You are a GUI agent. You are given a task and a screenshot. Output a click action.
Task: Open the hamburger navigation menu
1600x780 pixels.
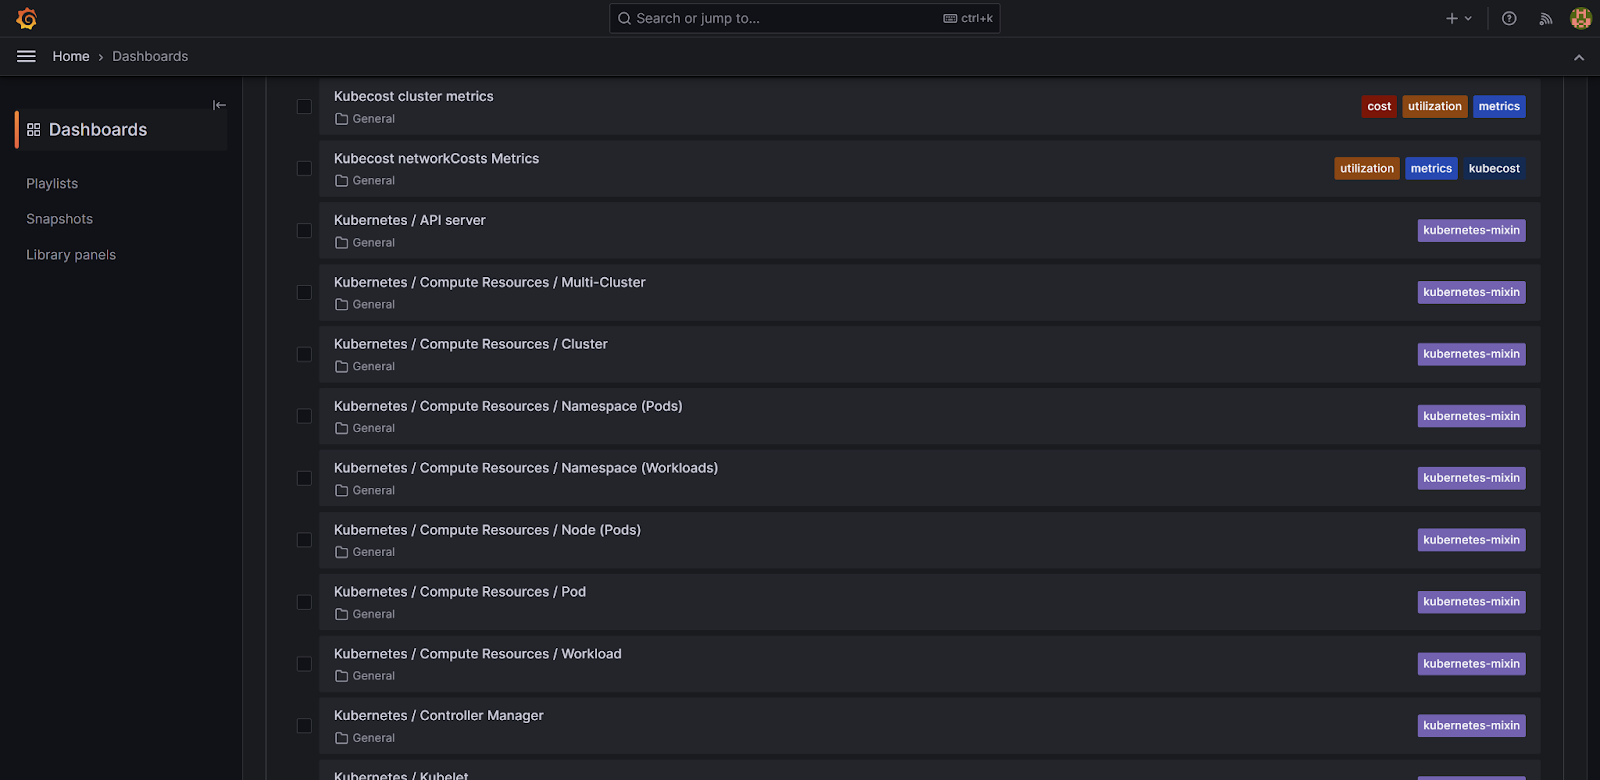(x=26, y=56)
